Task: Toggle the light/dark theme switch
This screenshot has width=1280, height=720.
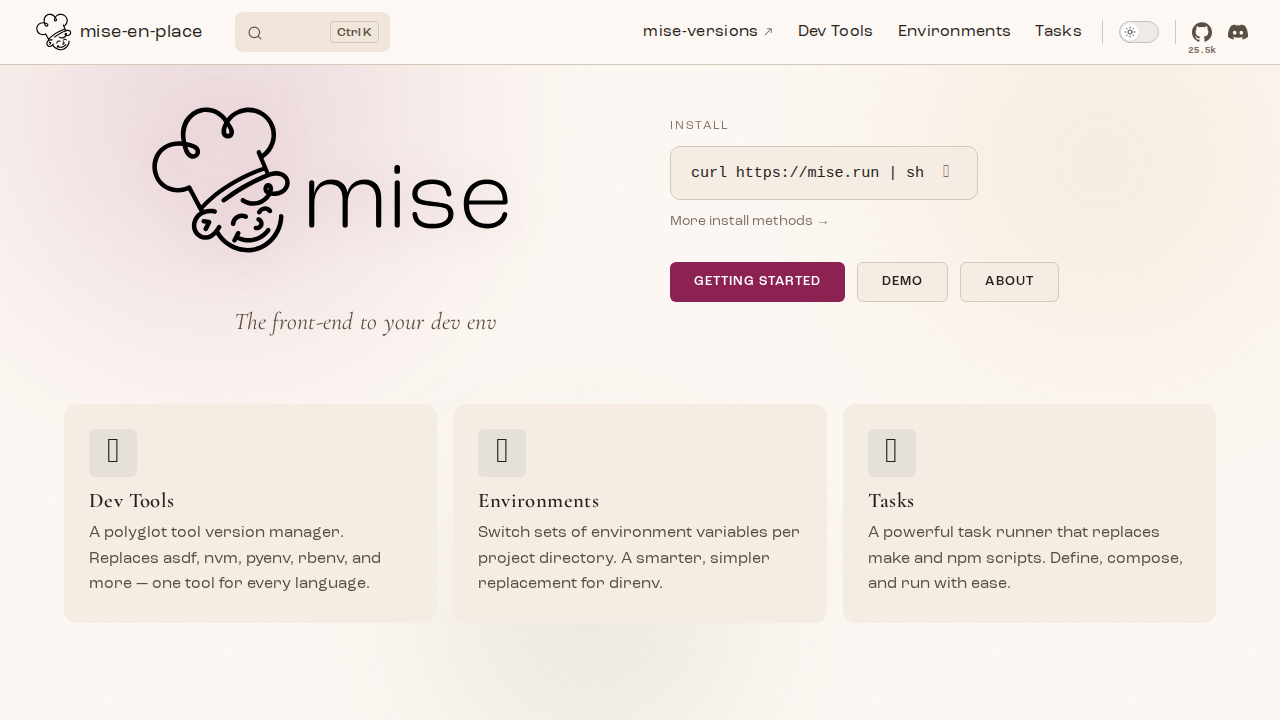Action: [1138, 32]
